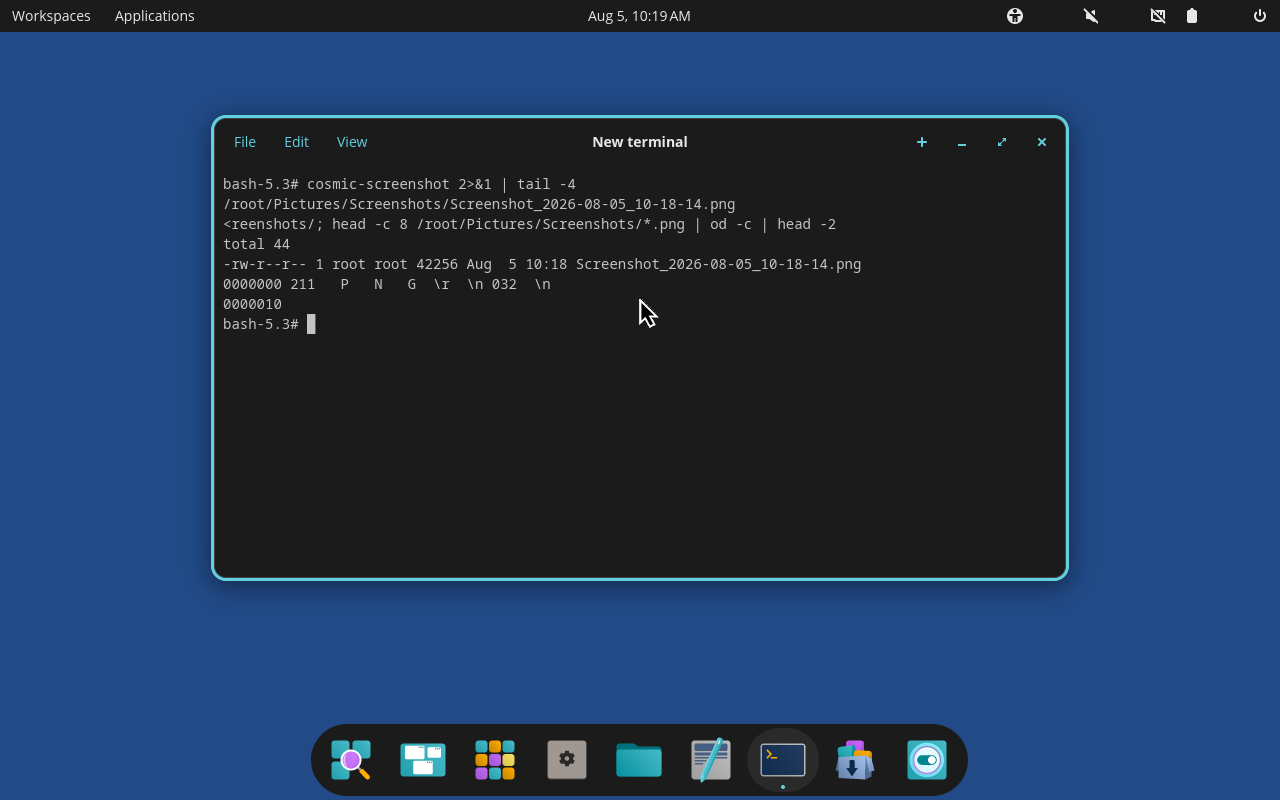Launch the search magnifier dock icon
1280x800 pixels.
point(351,760)
